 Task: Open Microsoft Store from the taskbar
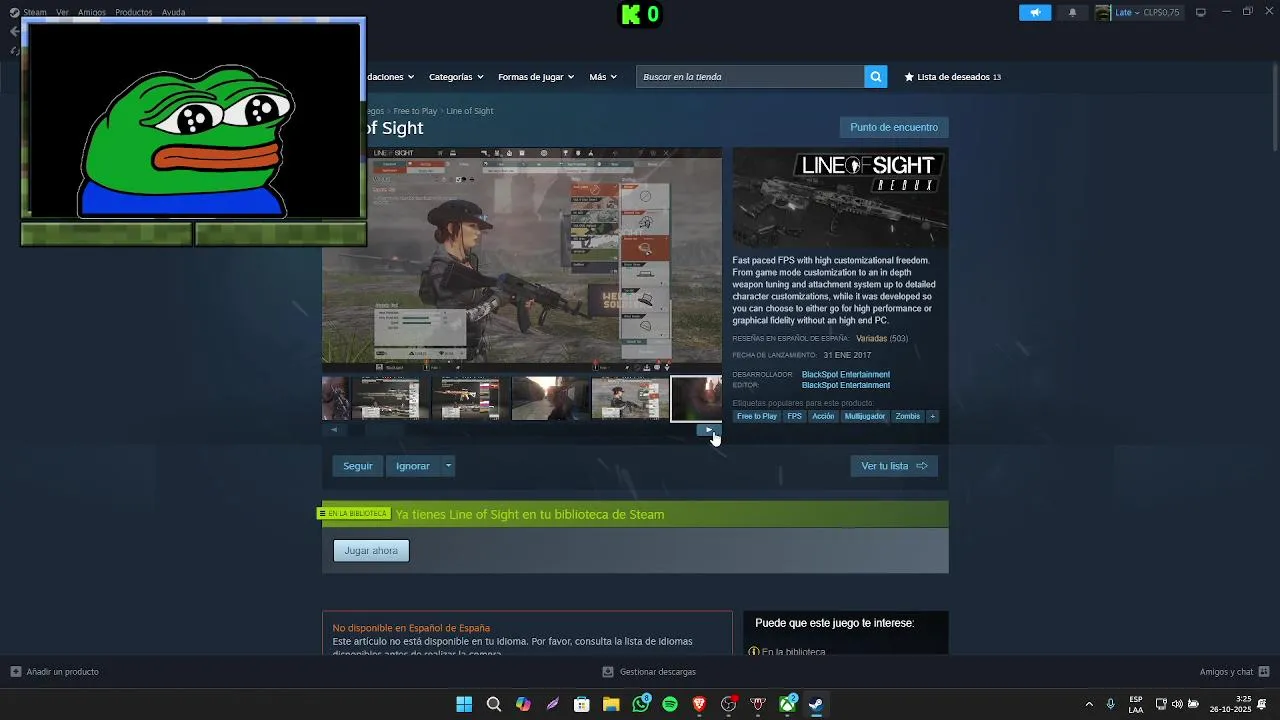pos(581,704)
